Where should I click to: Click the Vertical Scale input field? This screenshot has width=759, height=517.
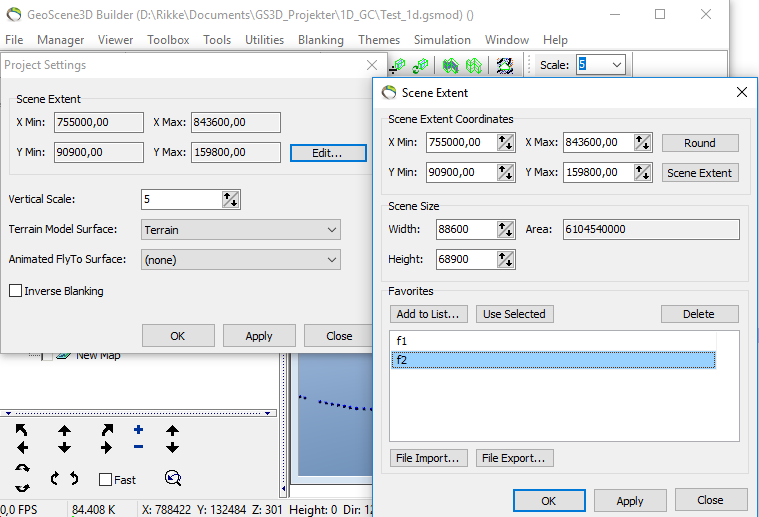[x=182, y=199]
